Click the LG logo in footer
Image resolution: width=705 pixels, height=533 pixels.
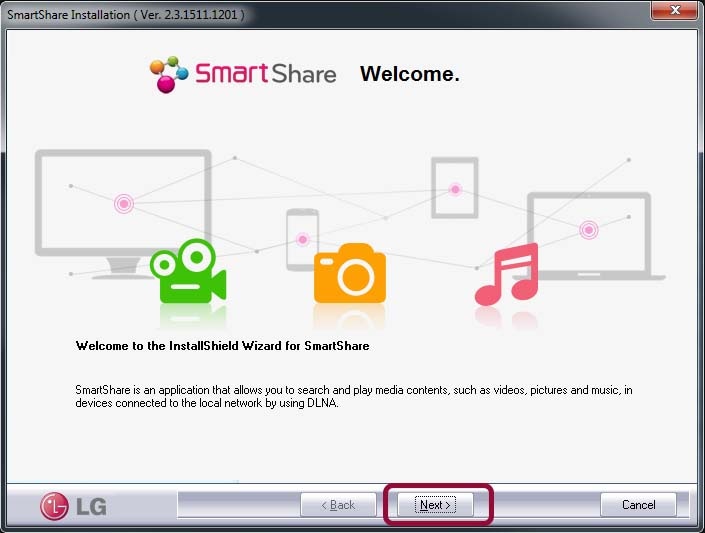click(73, 506)
